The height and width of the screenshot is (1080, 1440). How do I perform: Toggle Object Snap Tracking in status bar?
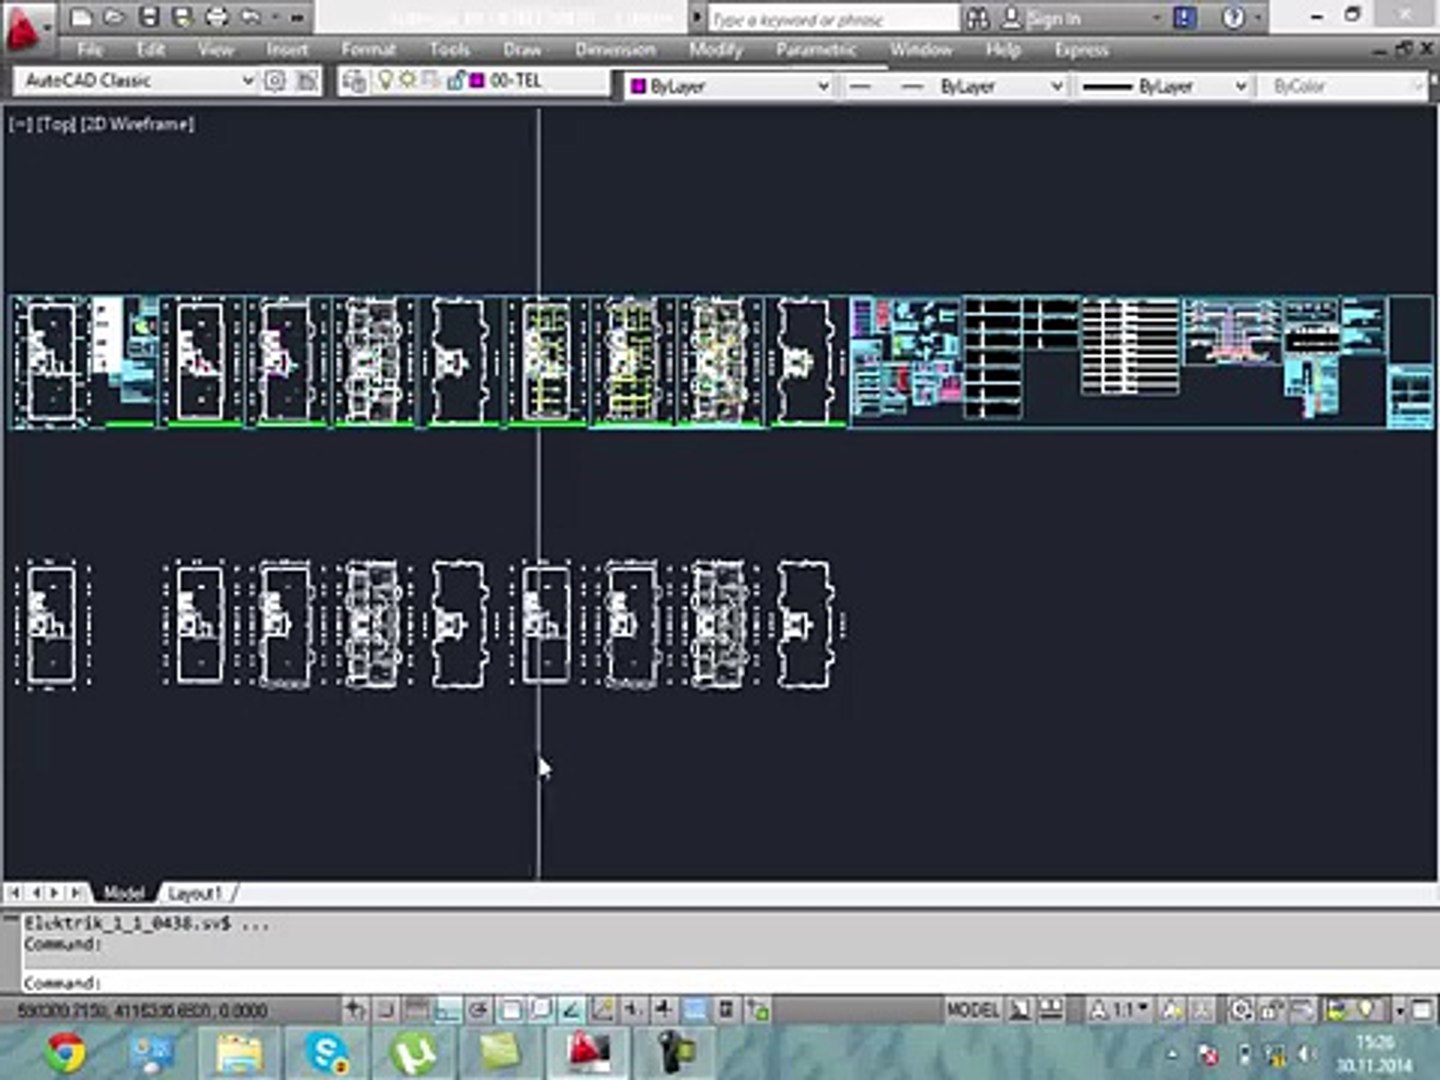click(x=570, y=1010)
